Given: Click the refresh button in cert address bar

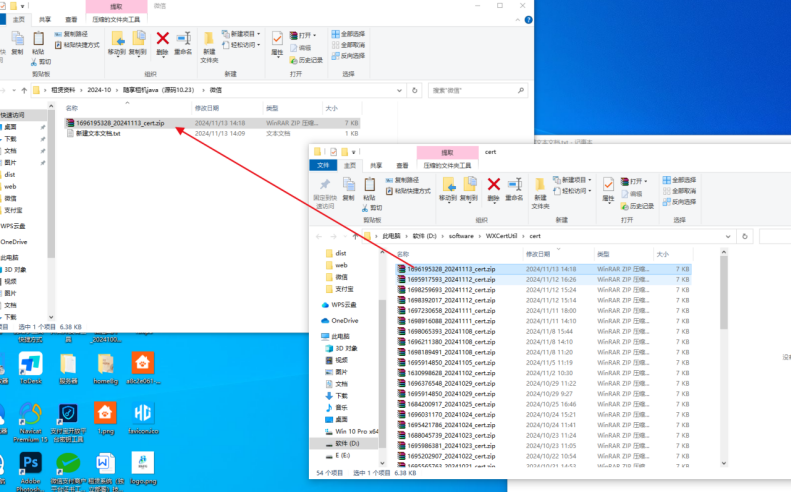Looking at the screenshot, I should (744, 236).
